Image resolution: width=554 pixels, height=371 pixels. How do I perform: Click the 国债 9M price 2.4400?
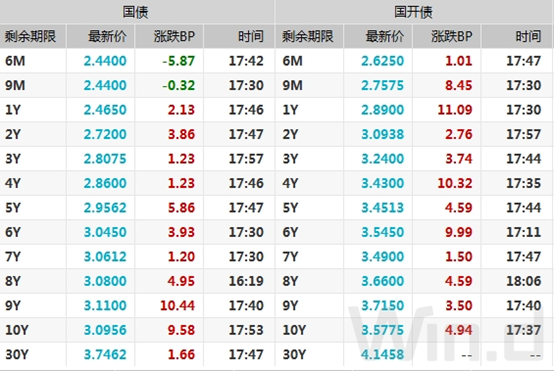click(x=105, y=85)
